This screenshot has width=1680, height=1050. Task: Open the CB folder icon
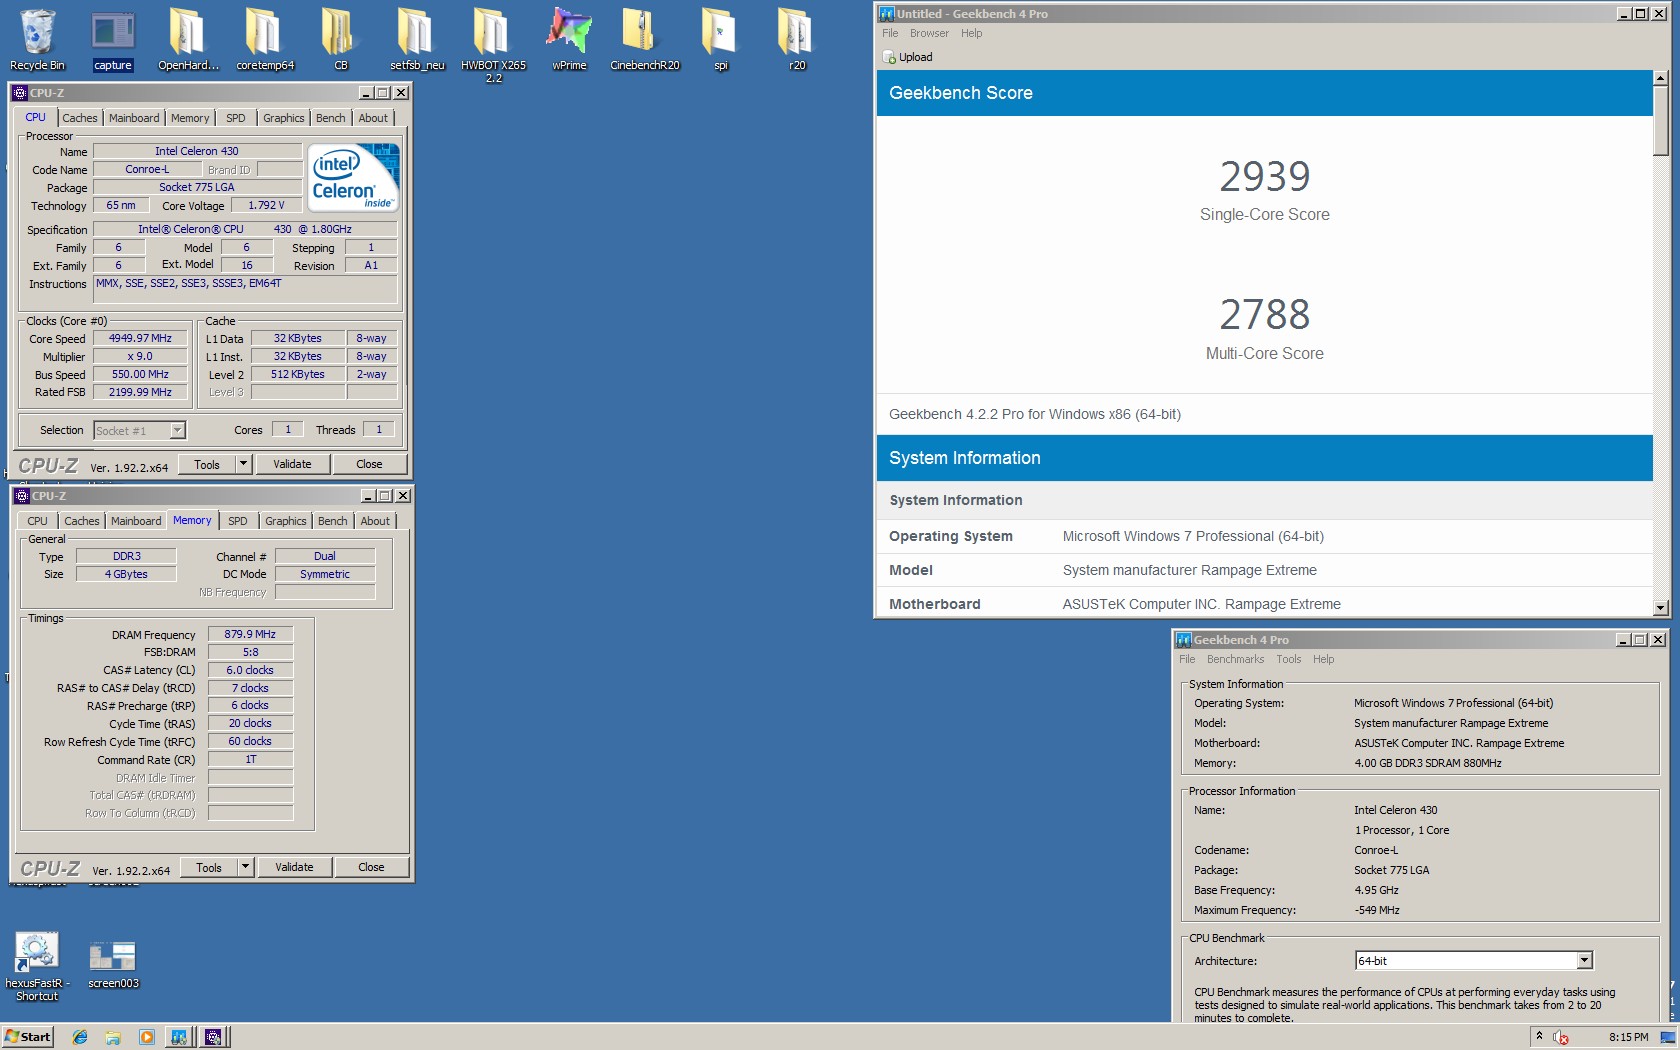(340, 40)
